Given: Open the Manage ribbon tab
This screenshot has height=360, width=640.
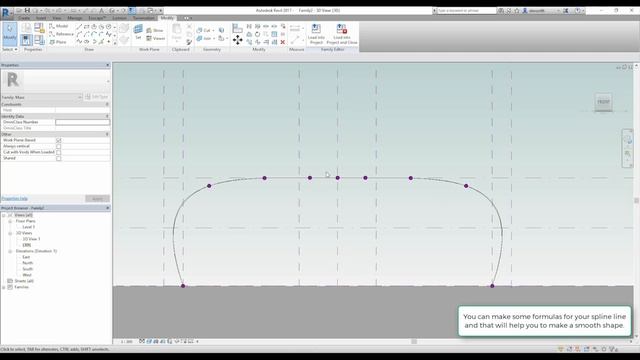Looking at the screenshot, I should [x=74, y=18].
